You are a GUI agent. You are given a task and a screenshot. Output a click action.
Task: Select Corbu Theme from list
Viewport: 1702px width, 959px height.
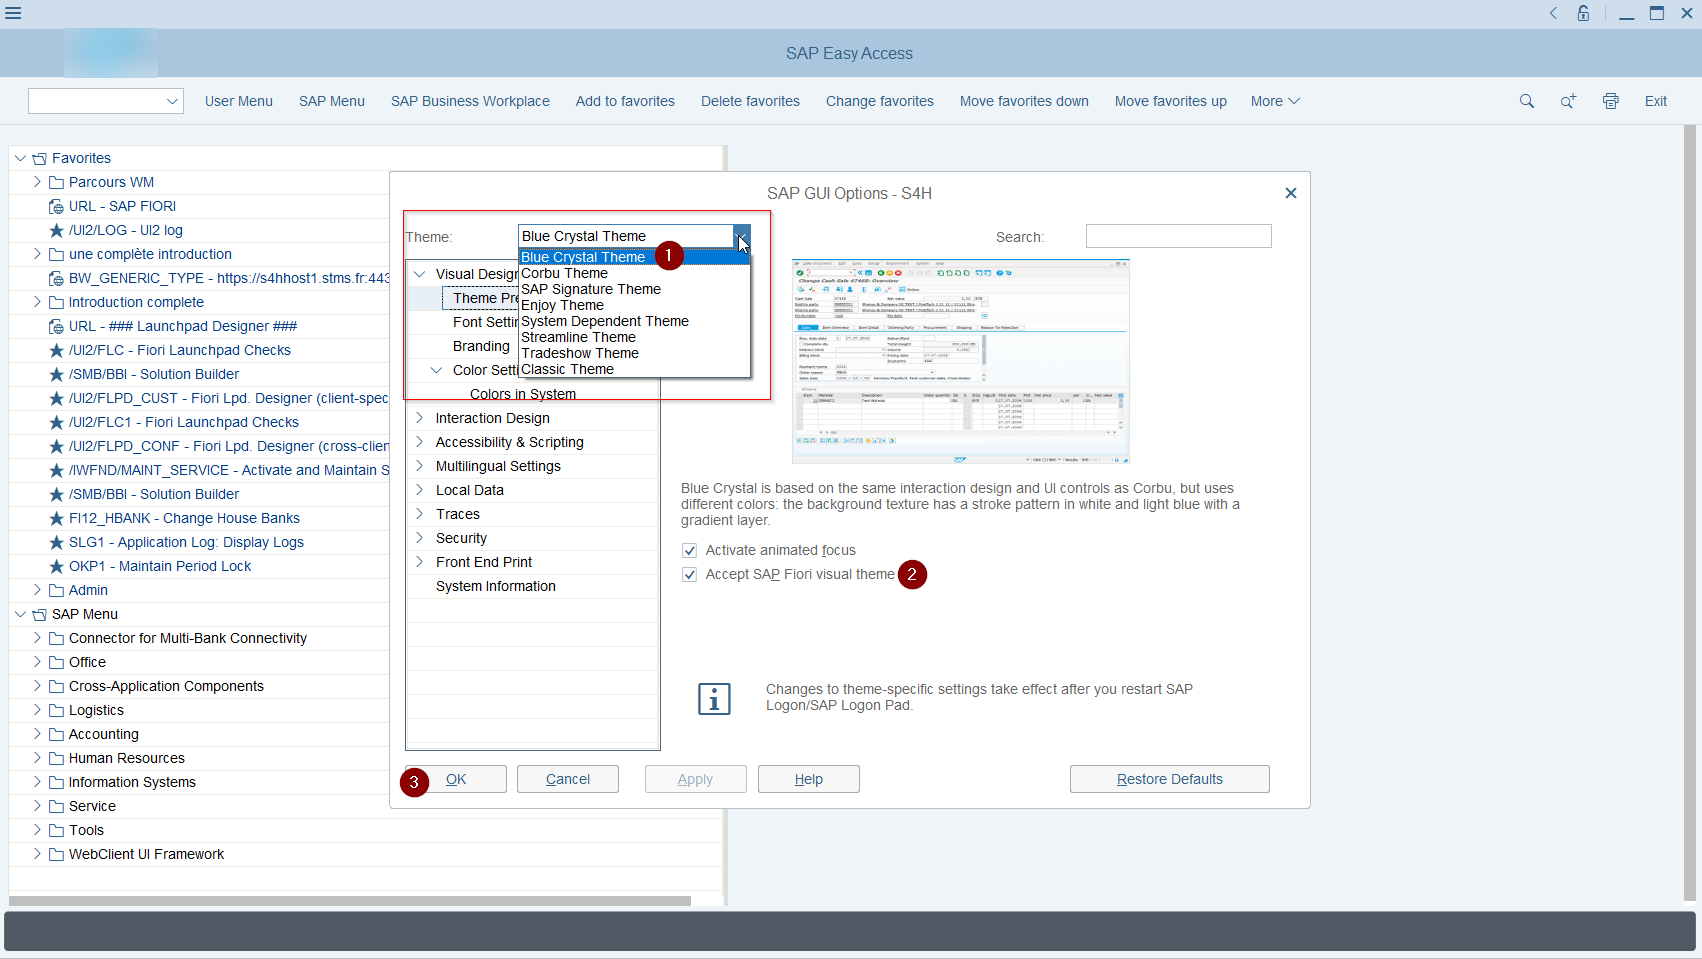(634, 273)
